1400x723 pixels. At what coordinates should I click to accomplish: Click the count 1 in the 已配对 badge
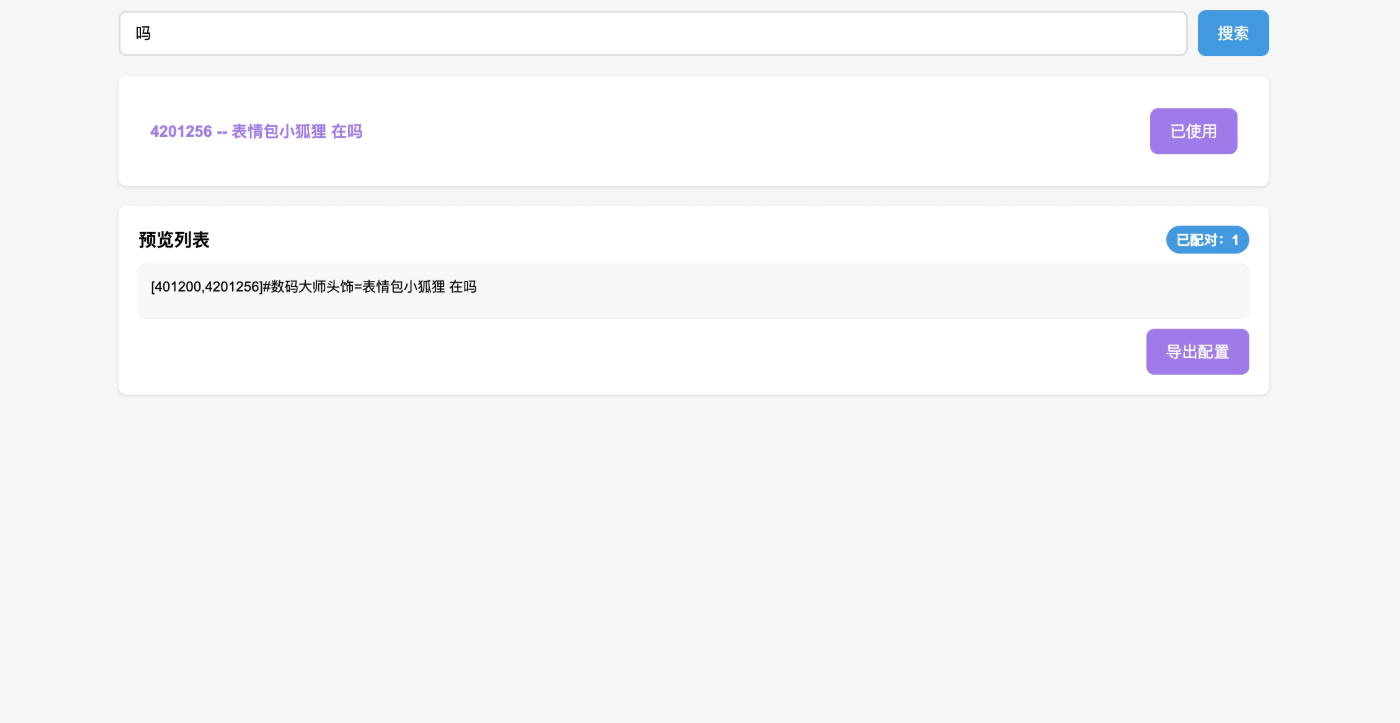coord(1235,240)
